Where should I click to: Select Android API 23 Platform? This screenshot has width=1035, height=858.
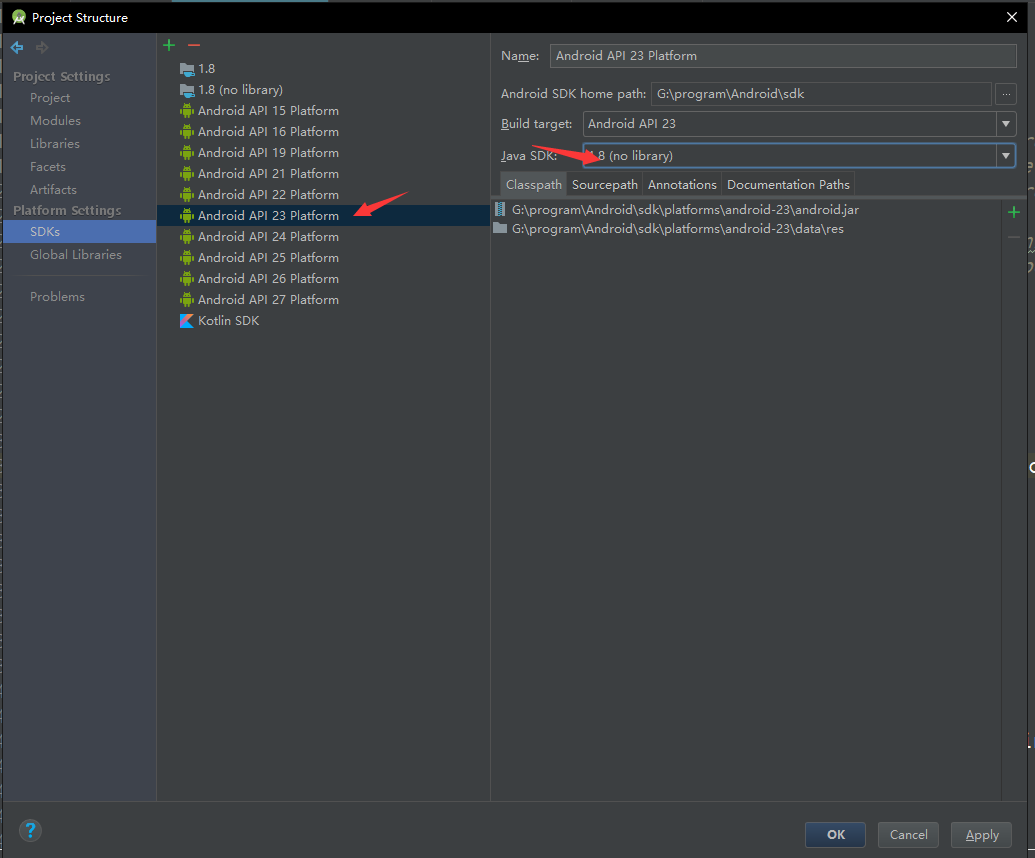point(323,216)
